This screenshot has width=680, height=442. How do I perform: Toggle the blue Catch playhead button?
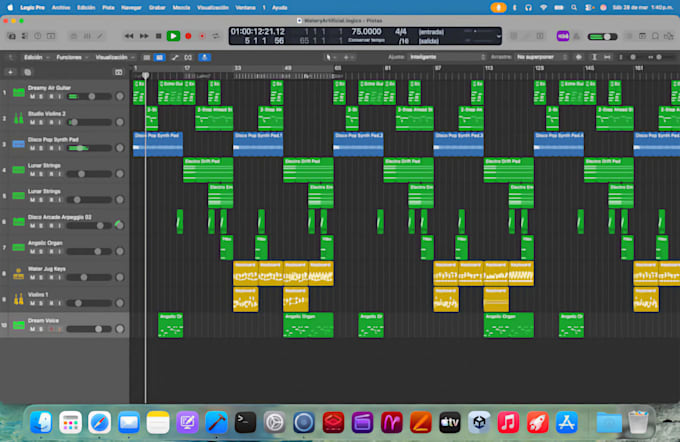coord(205,57)
